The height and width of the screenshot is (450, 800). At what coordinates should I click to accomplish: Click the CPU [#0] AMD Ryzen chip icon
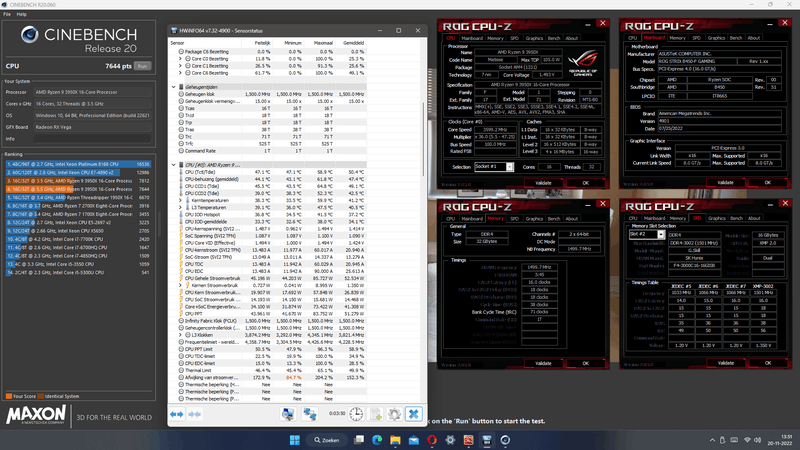181,165
